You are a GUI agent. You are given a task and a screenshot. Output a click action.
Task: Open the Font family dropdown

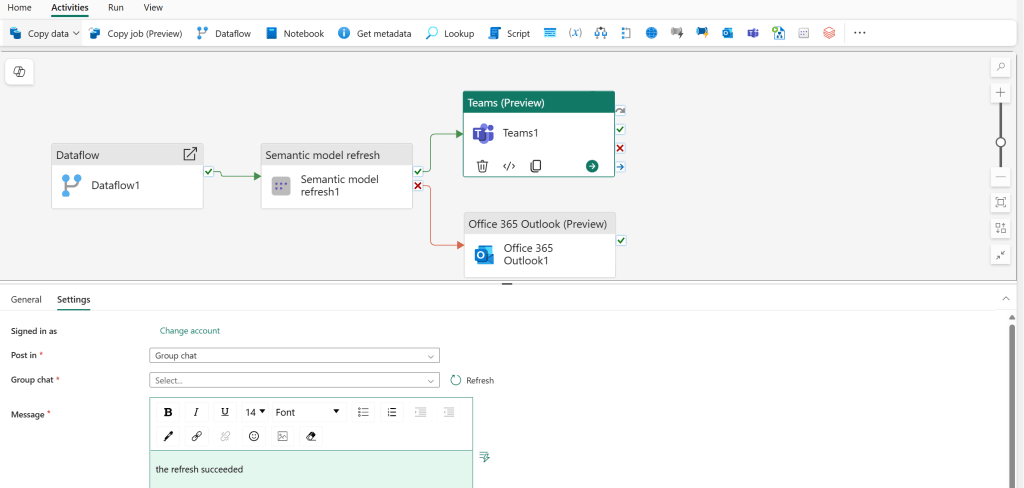(308, 412)
